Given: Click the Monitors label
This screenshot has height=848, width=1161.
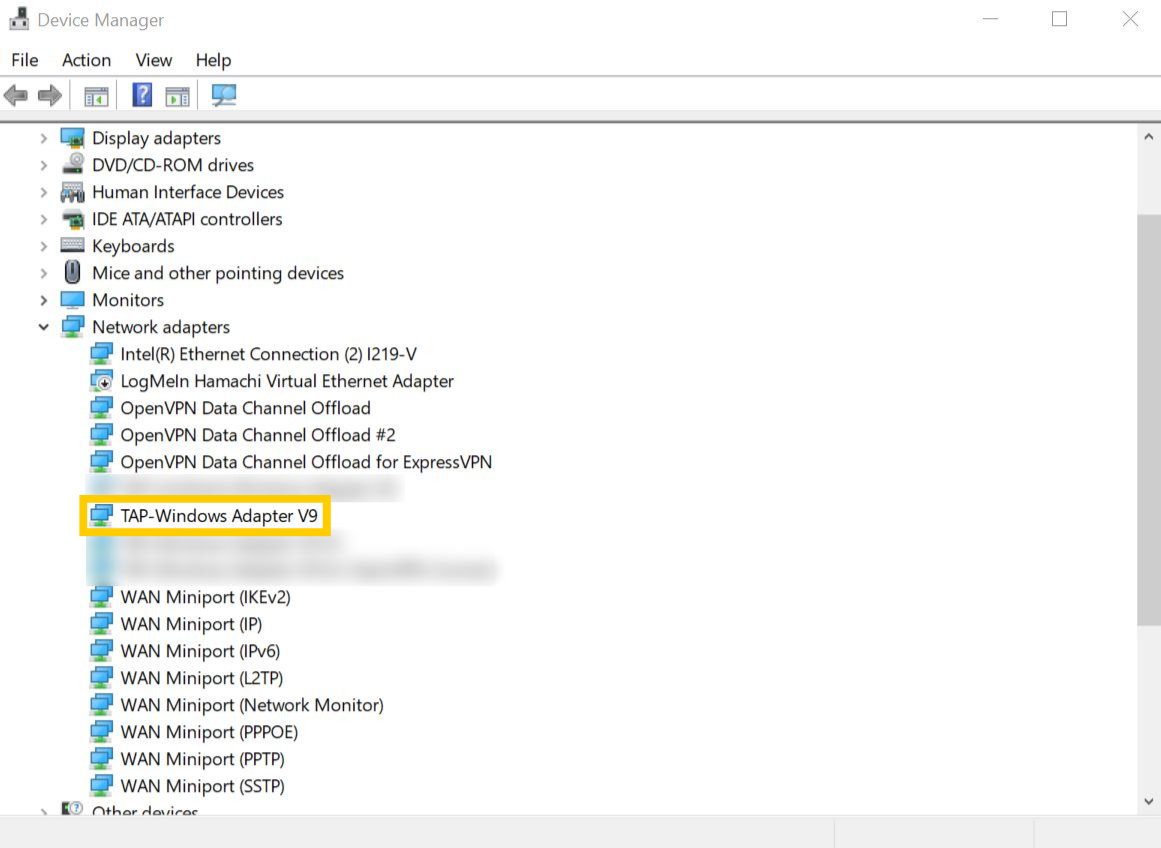Looking at the screenshot, I should 128,300.
